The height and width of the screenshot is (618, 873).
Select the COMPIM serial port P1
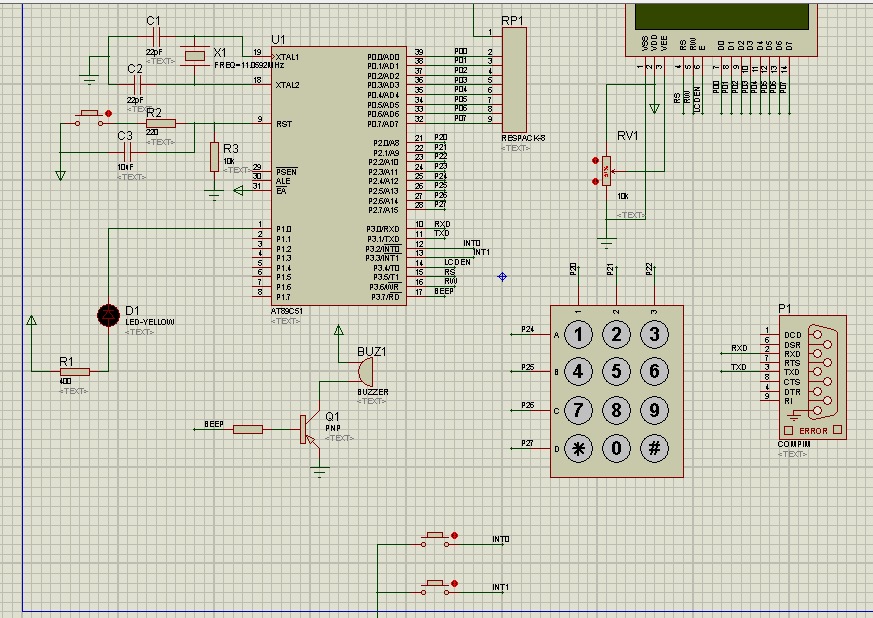click(812, 377)
